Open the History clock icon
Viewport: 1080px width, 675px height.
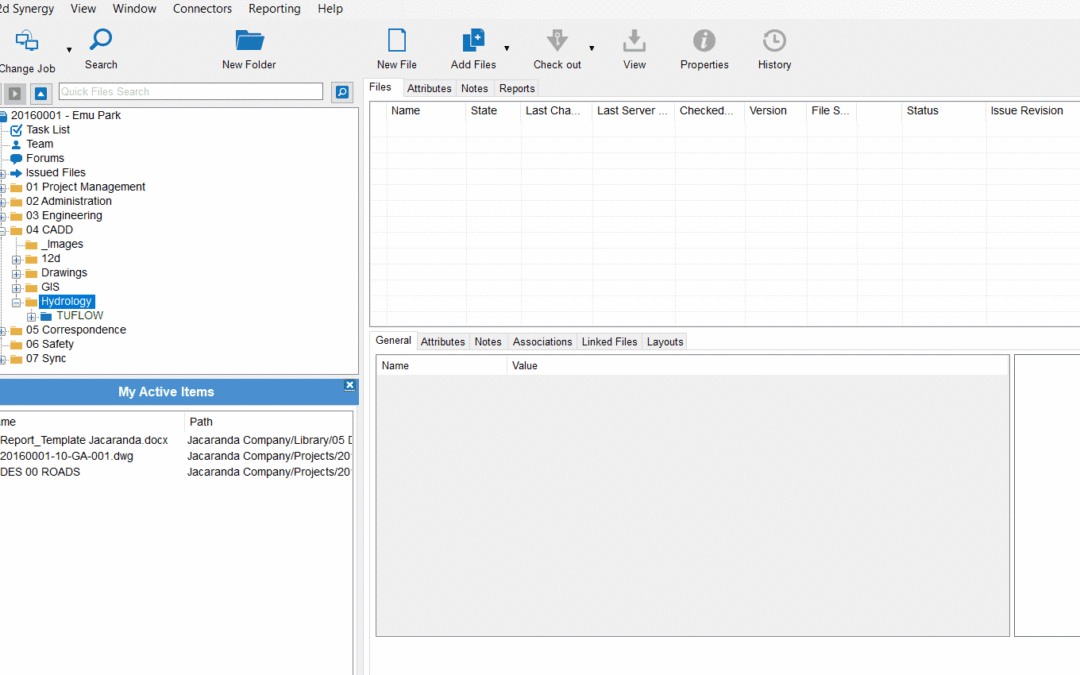click(x=774, y=41)
